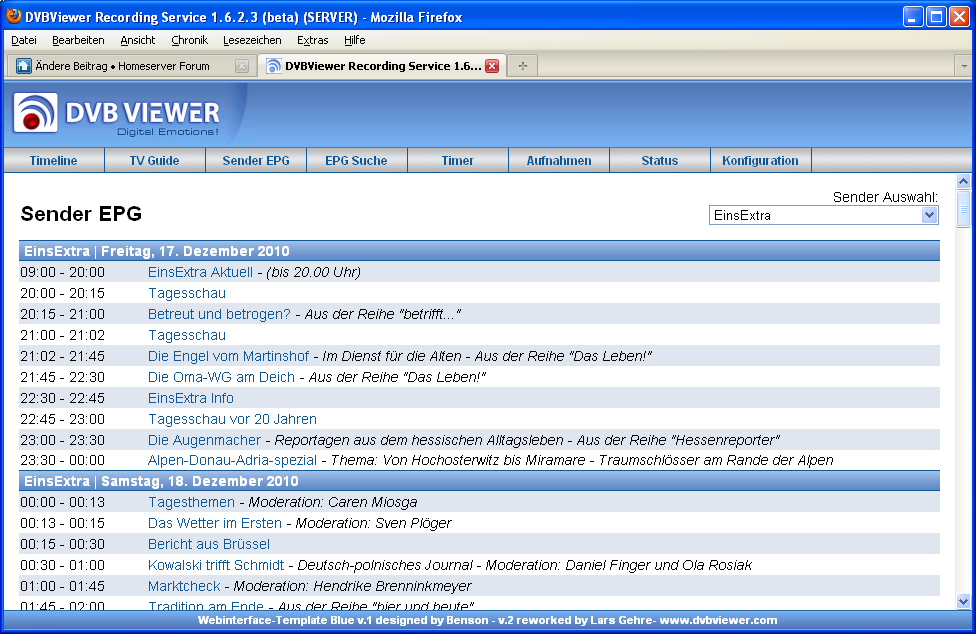
Task: Open the Sender Auswahl EinsExtra dropdown
Action: pyautogui.click(x=824, y=215)
